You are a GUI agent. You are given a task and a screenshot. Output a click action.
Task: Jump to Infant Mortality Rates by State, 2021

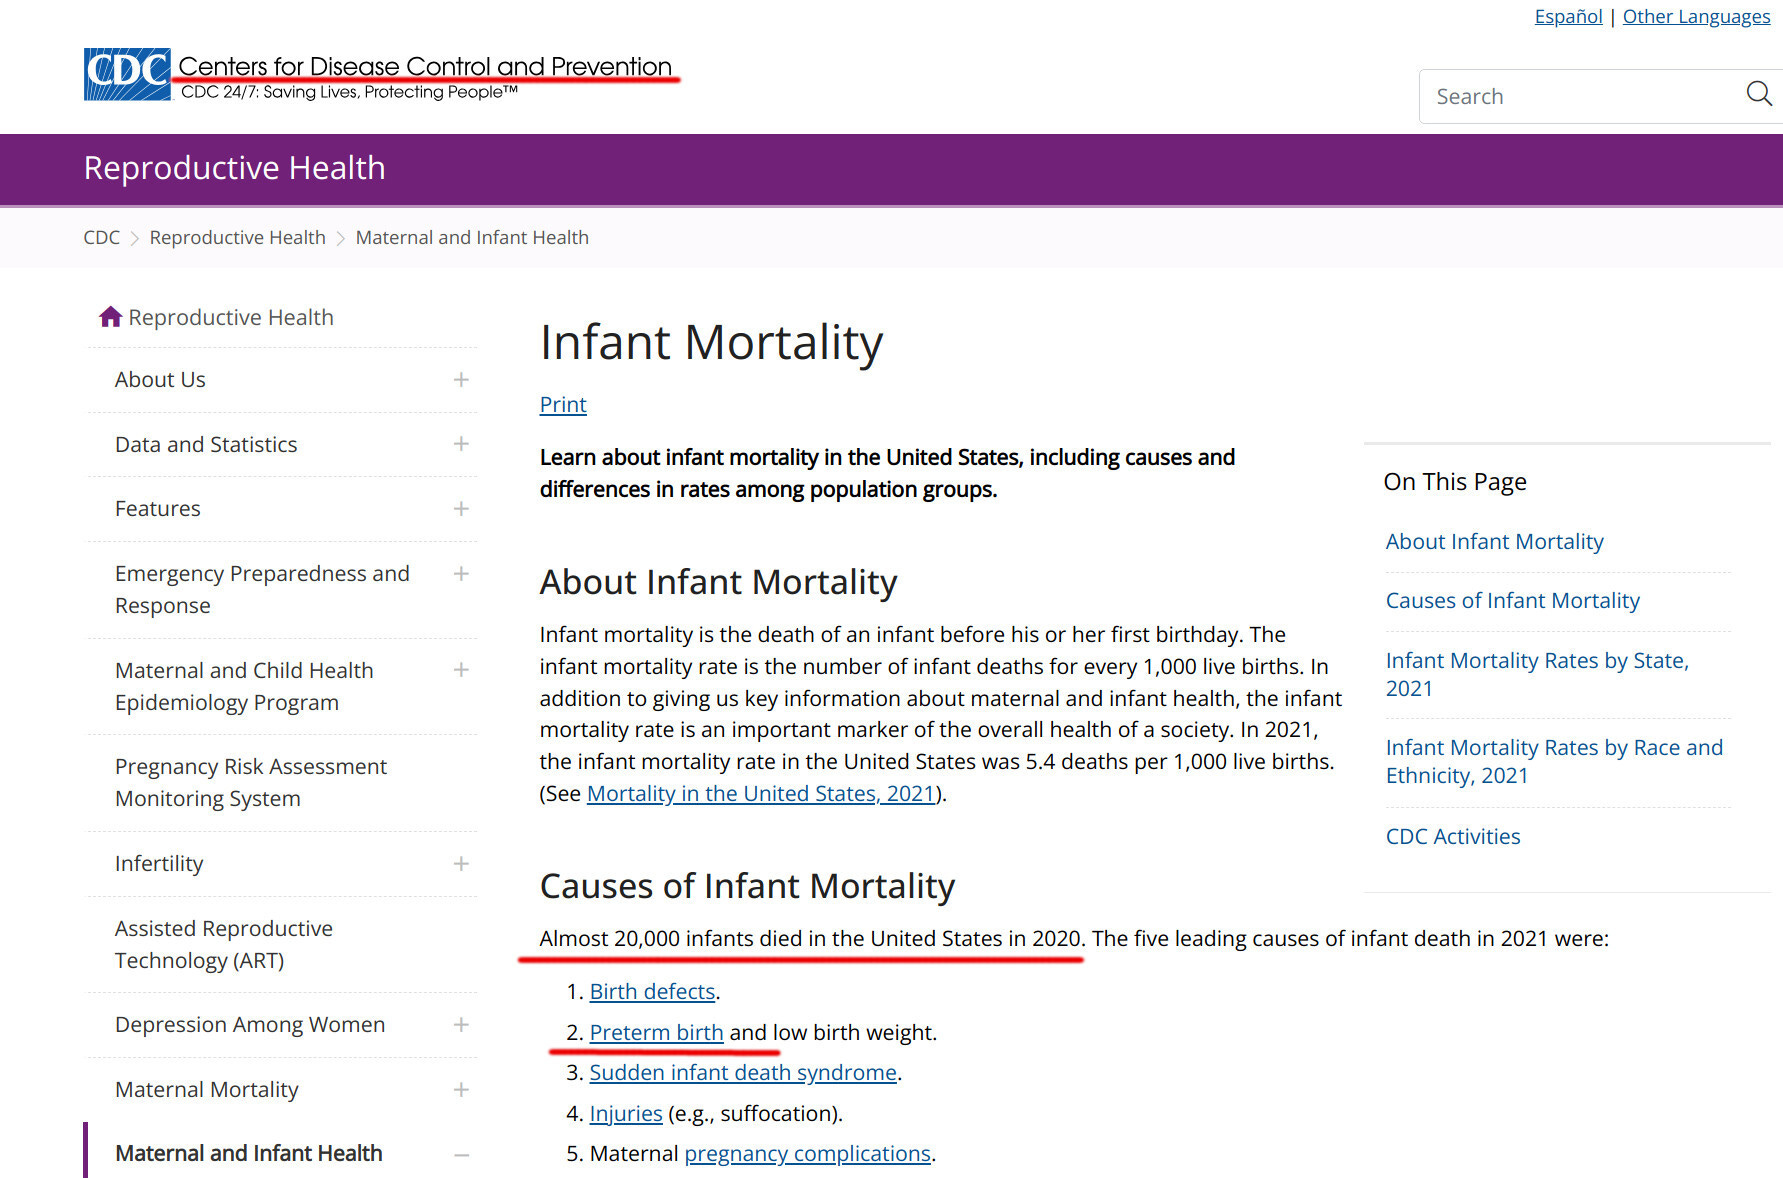(1537, 674)
